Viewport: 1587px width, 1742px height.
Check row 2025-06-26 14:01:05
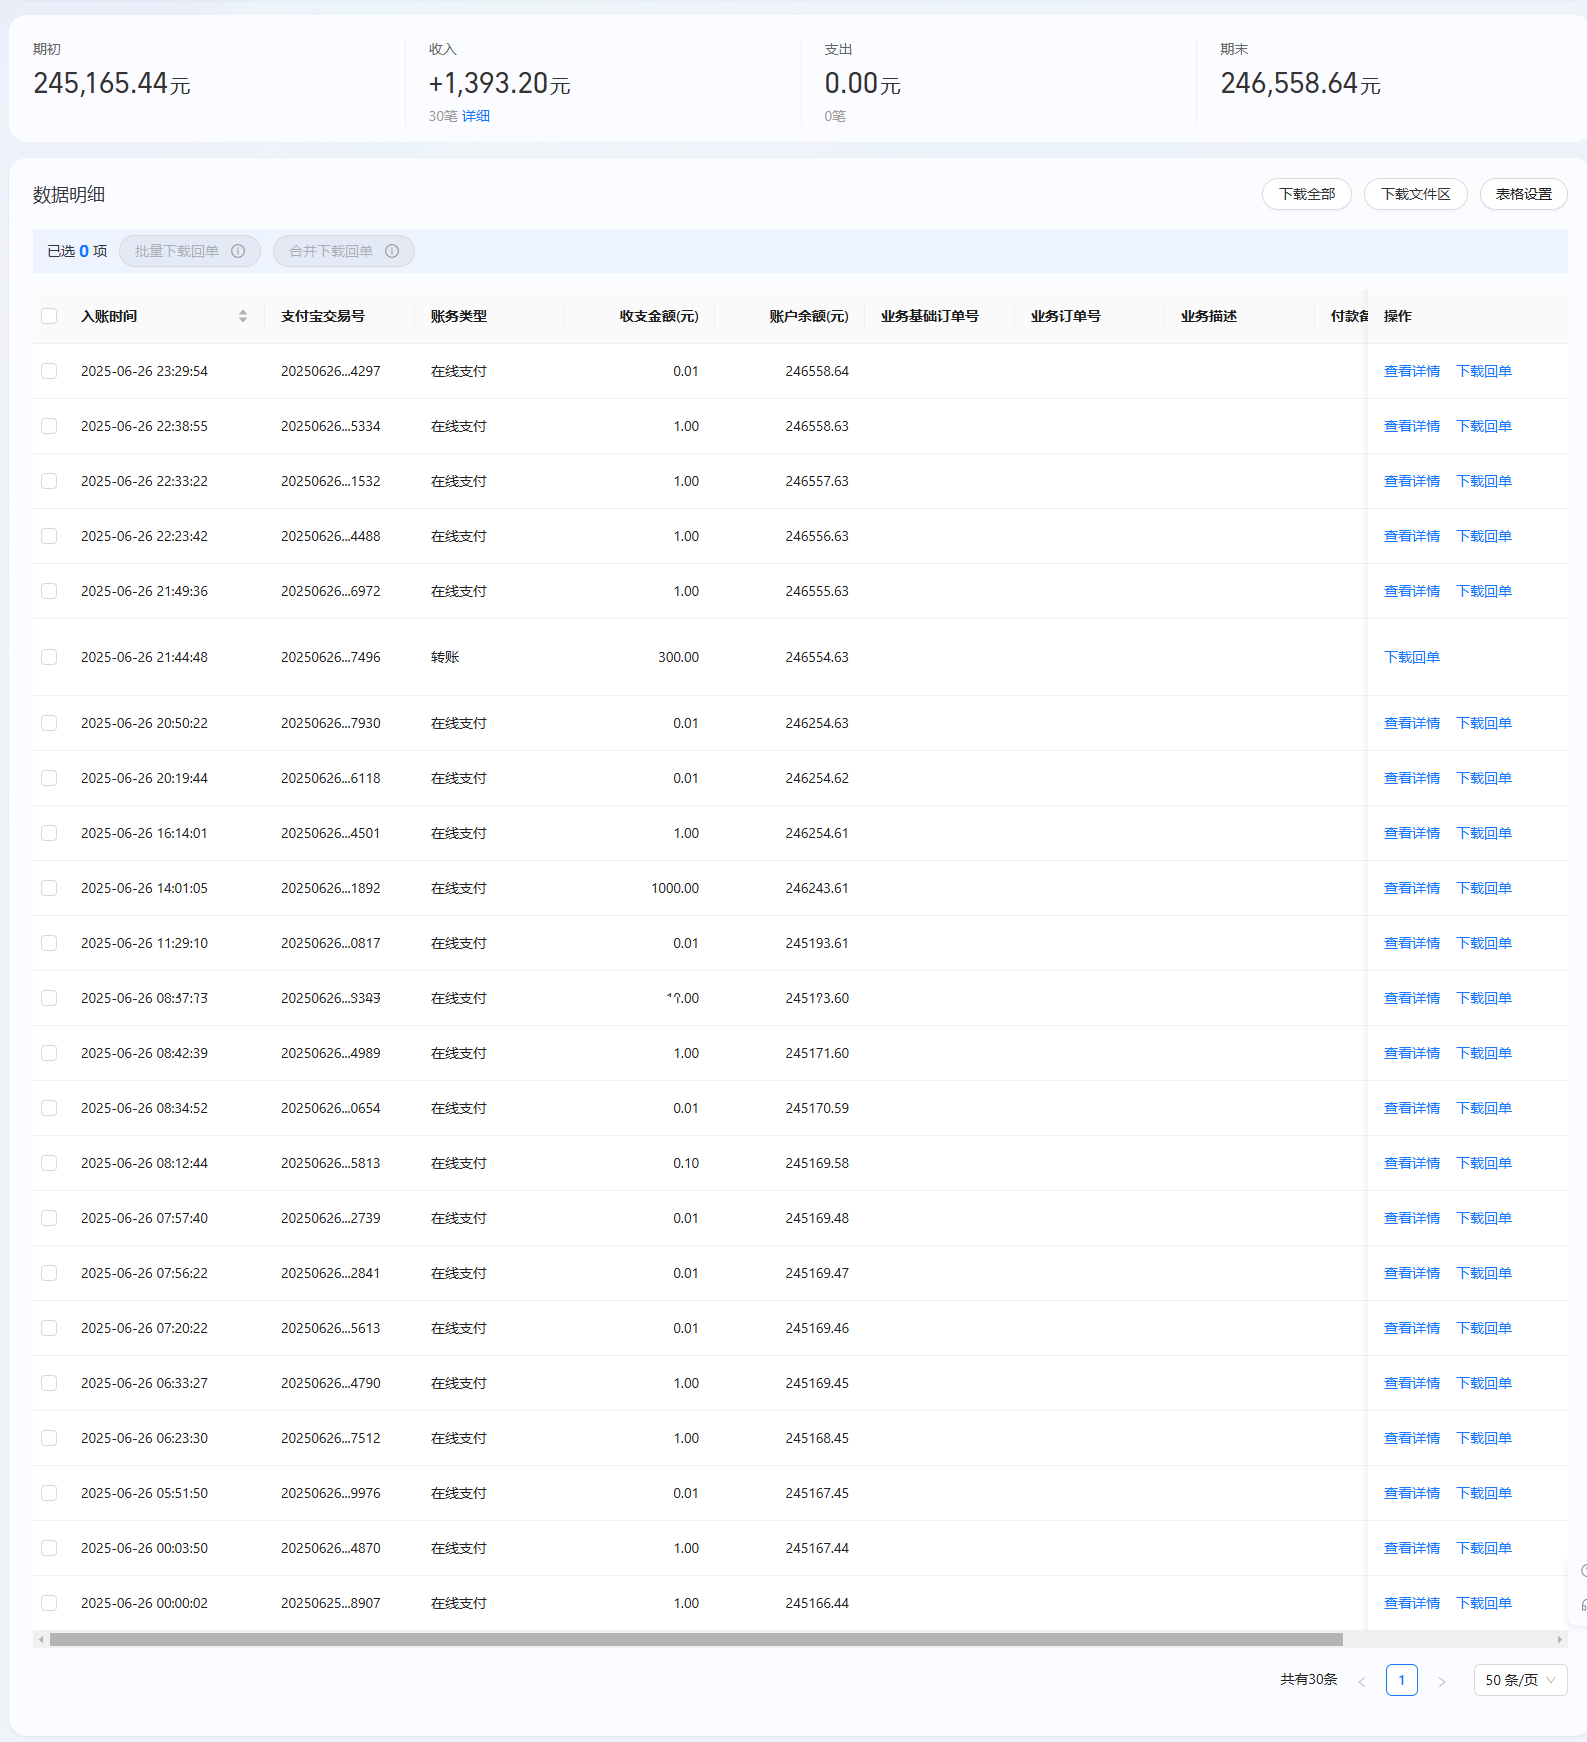point(49,888)
